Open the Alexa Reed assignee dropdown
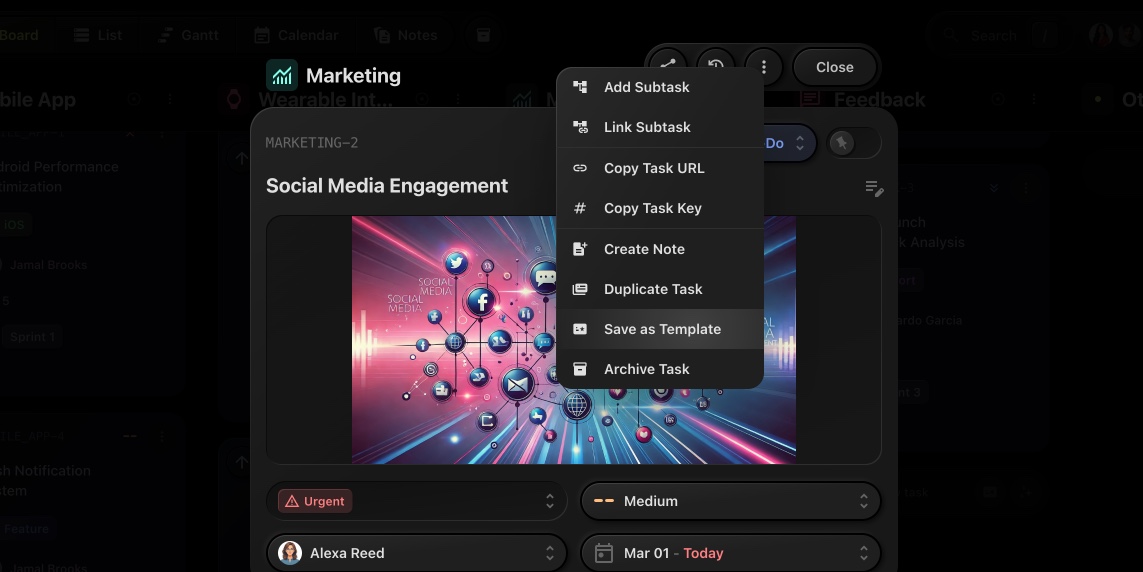Image resolution: width=1143 pixels, height=572 pixels. pyautogui.click(x=419, y=553)
